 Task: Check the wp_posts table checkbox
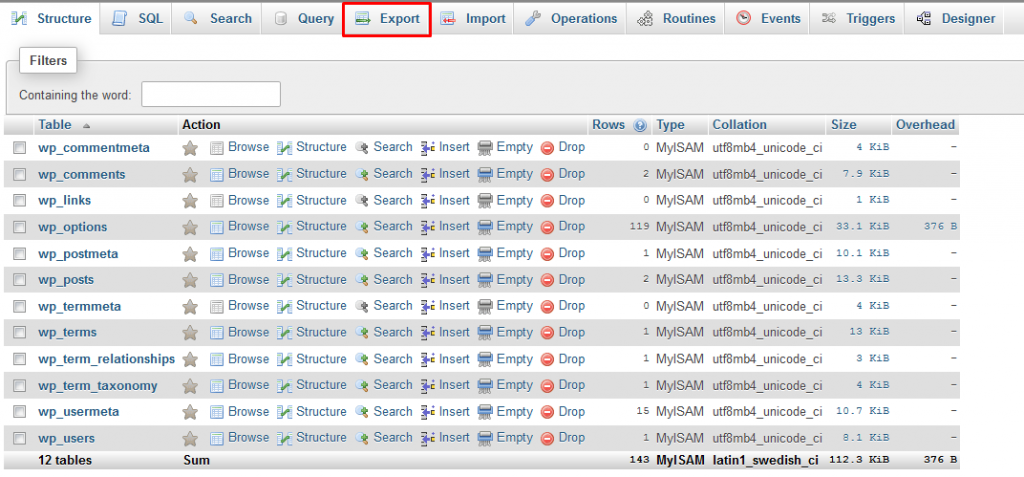coord(20,280)
